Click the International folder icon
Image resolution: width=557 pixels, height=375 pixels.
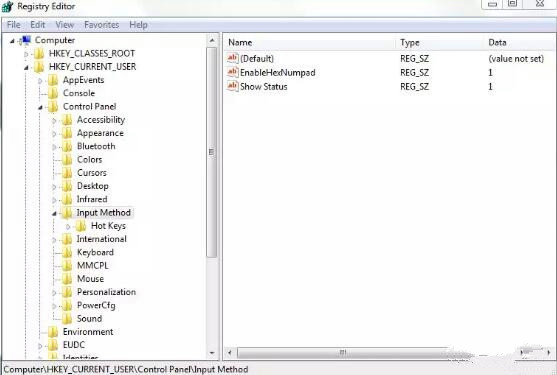[x=67, y=239]
